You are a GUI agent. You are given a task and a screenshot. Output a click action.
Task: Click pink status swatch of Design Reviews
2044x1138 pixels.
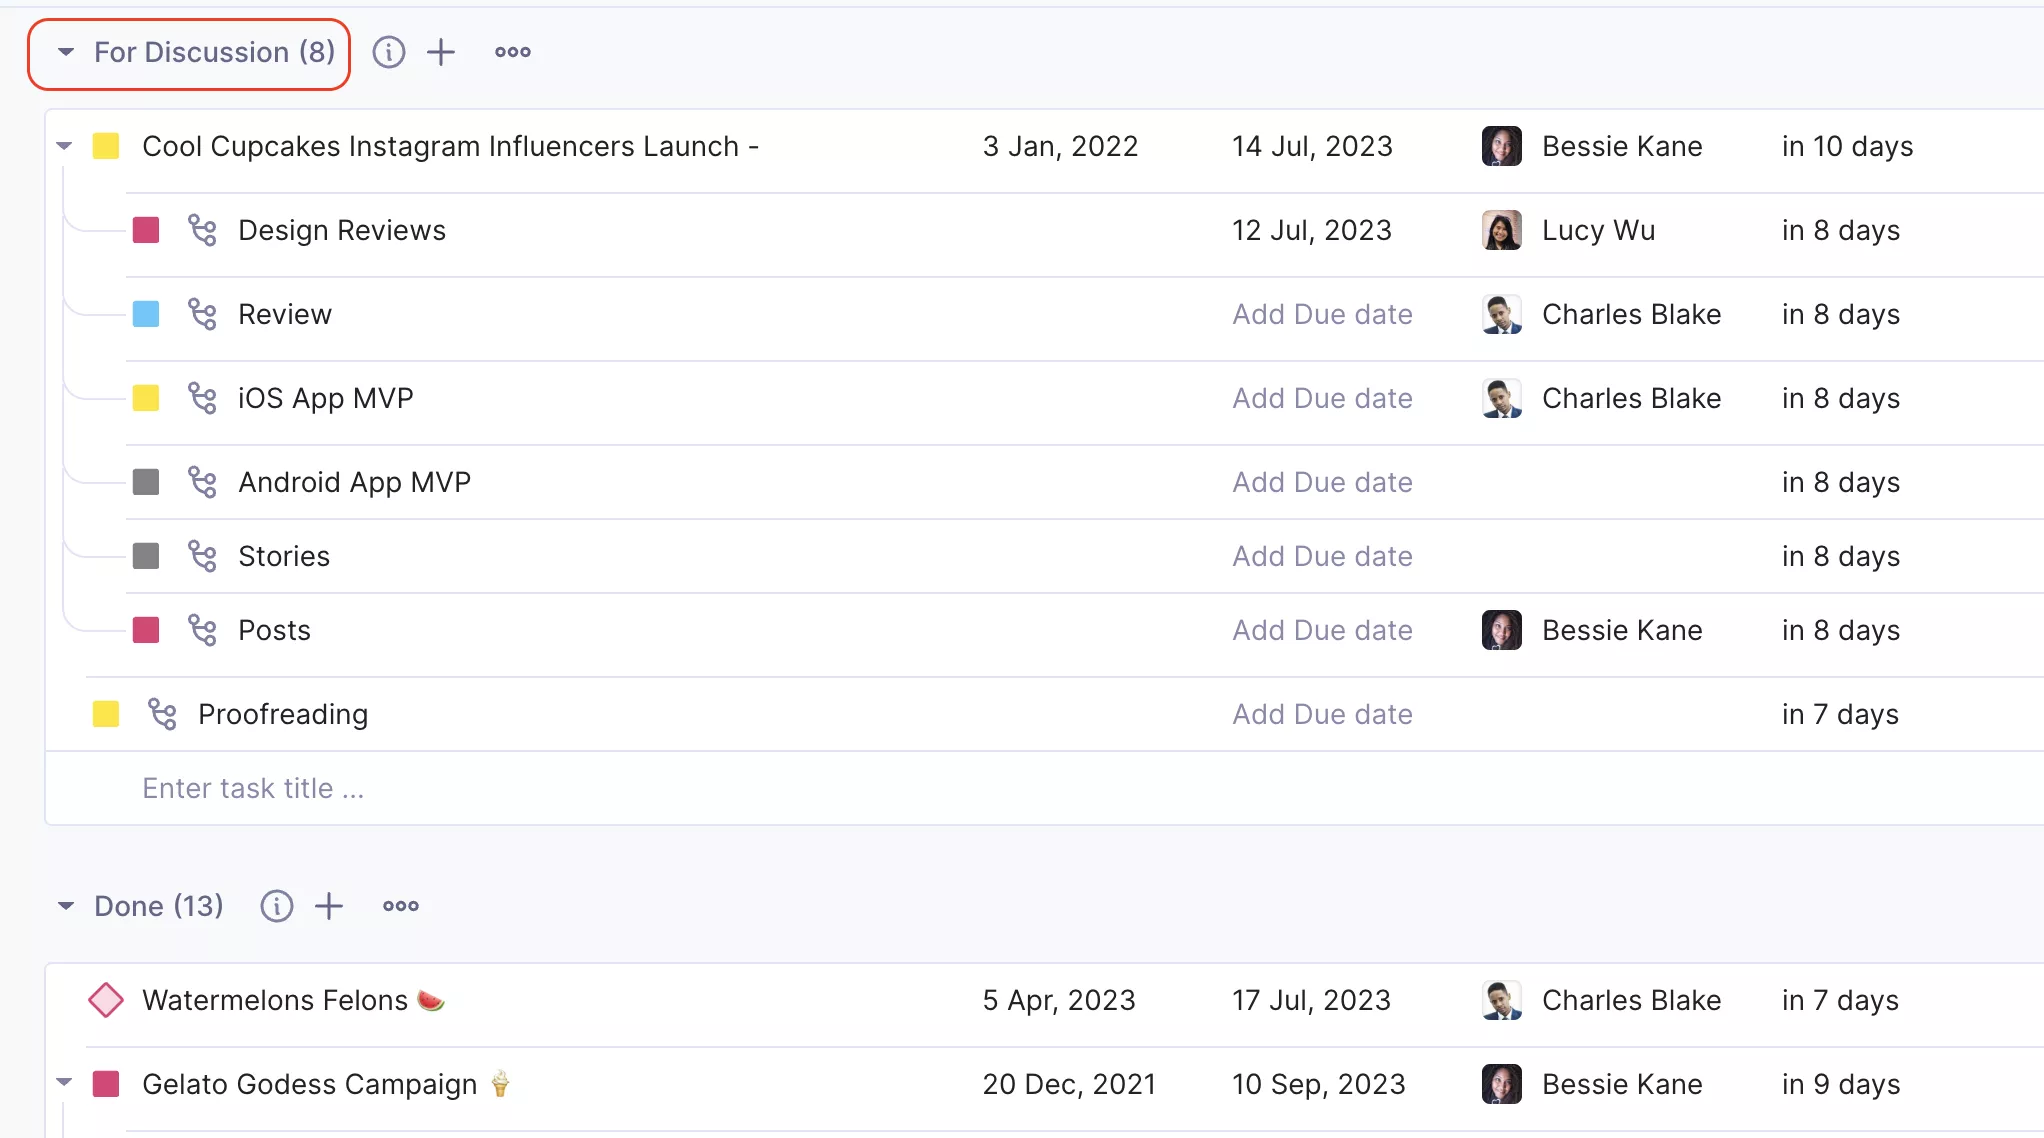[146, 230]
